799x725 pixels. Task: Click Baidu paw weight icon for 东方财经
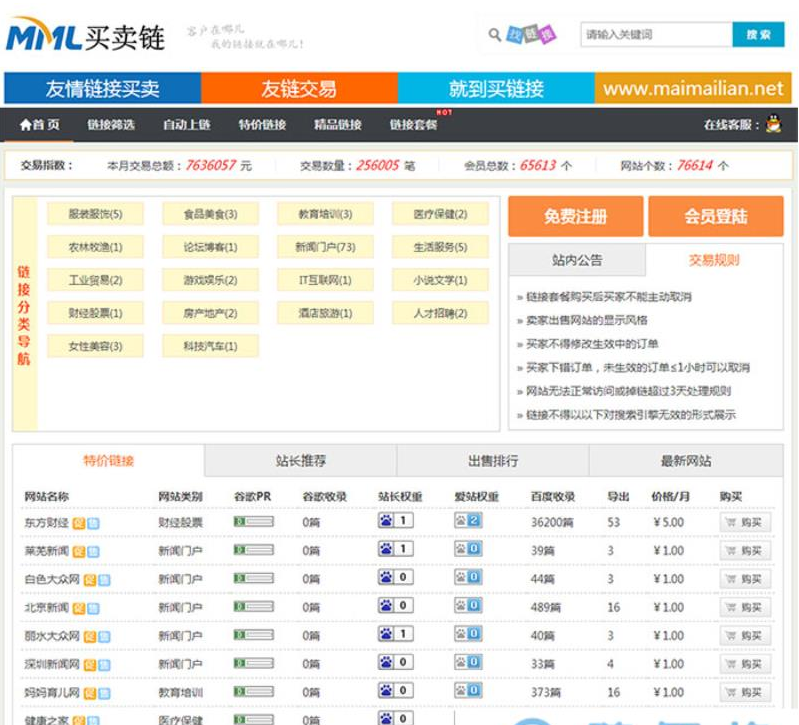click(x=386, y=521)
